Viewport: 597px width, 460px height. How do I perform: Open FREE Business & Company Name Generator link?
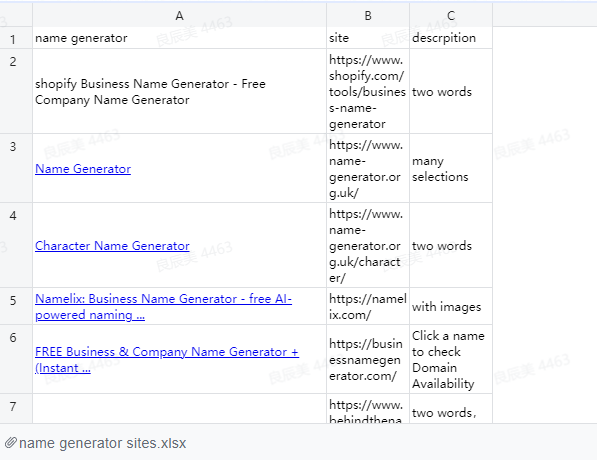point(167,359)
